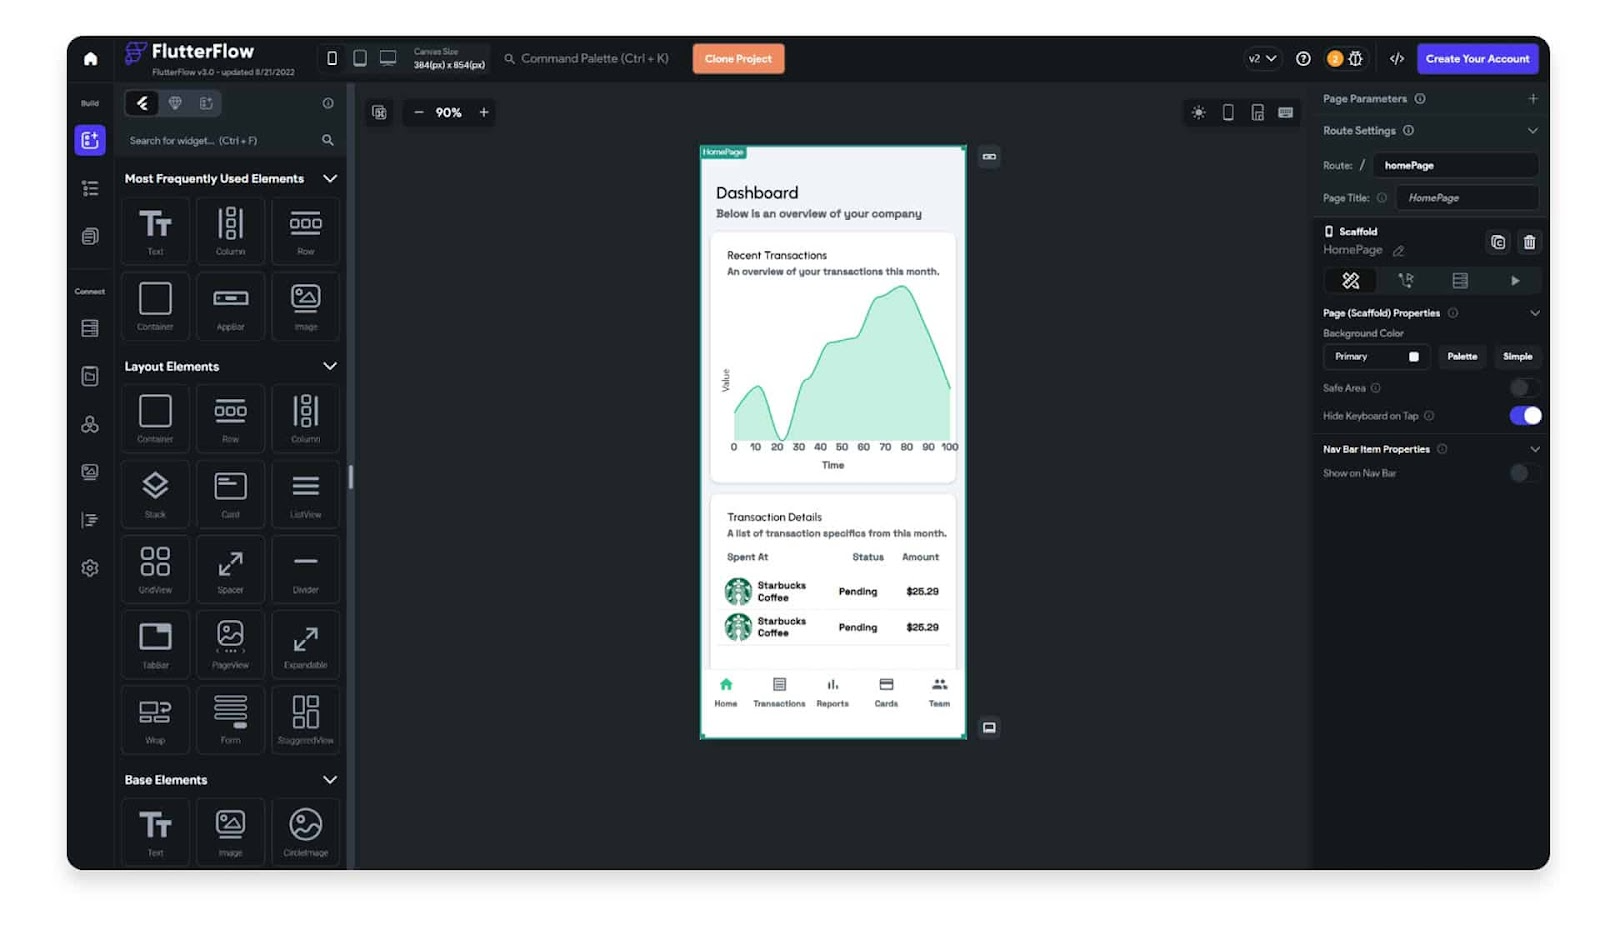Viewport: 1600px width, 925px height.
Task: Switch to the actions tab in properties panel
Action: click(1406, 281)
